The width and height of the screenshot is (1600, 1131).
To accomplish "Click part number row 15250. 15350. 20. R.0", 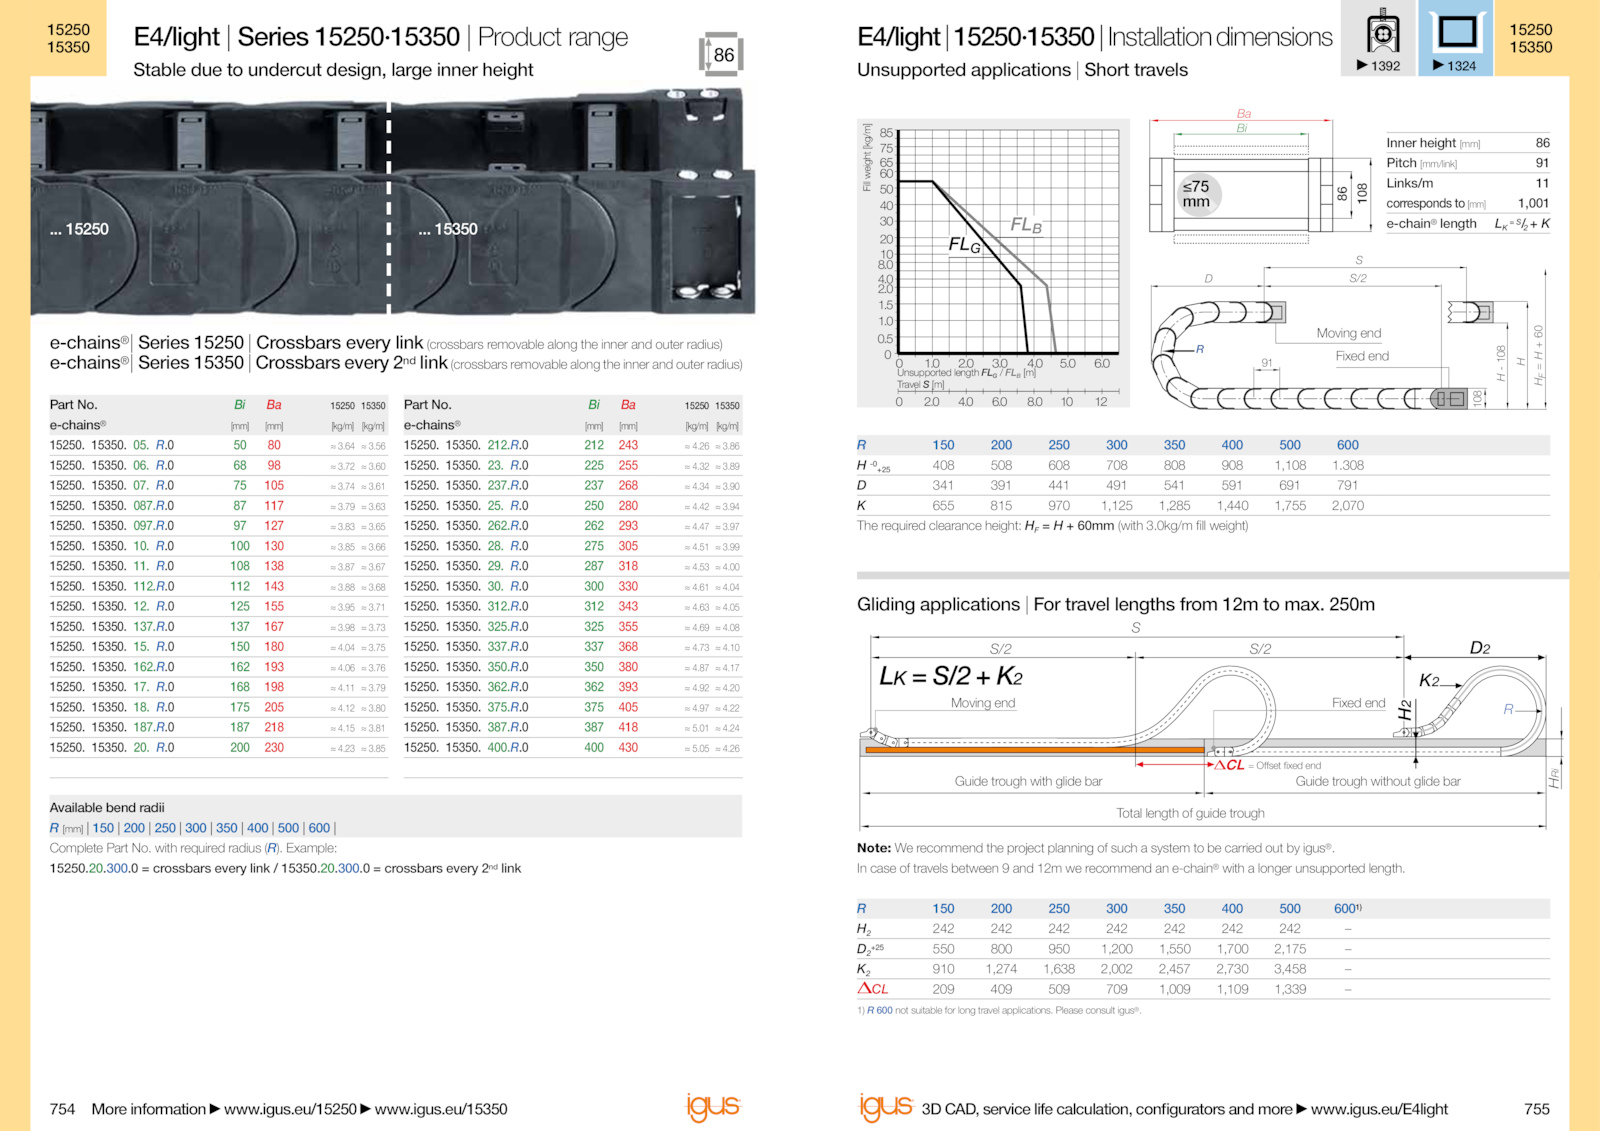I will click(218, 748).
